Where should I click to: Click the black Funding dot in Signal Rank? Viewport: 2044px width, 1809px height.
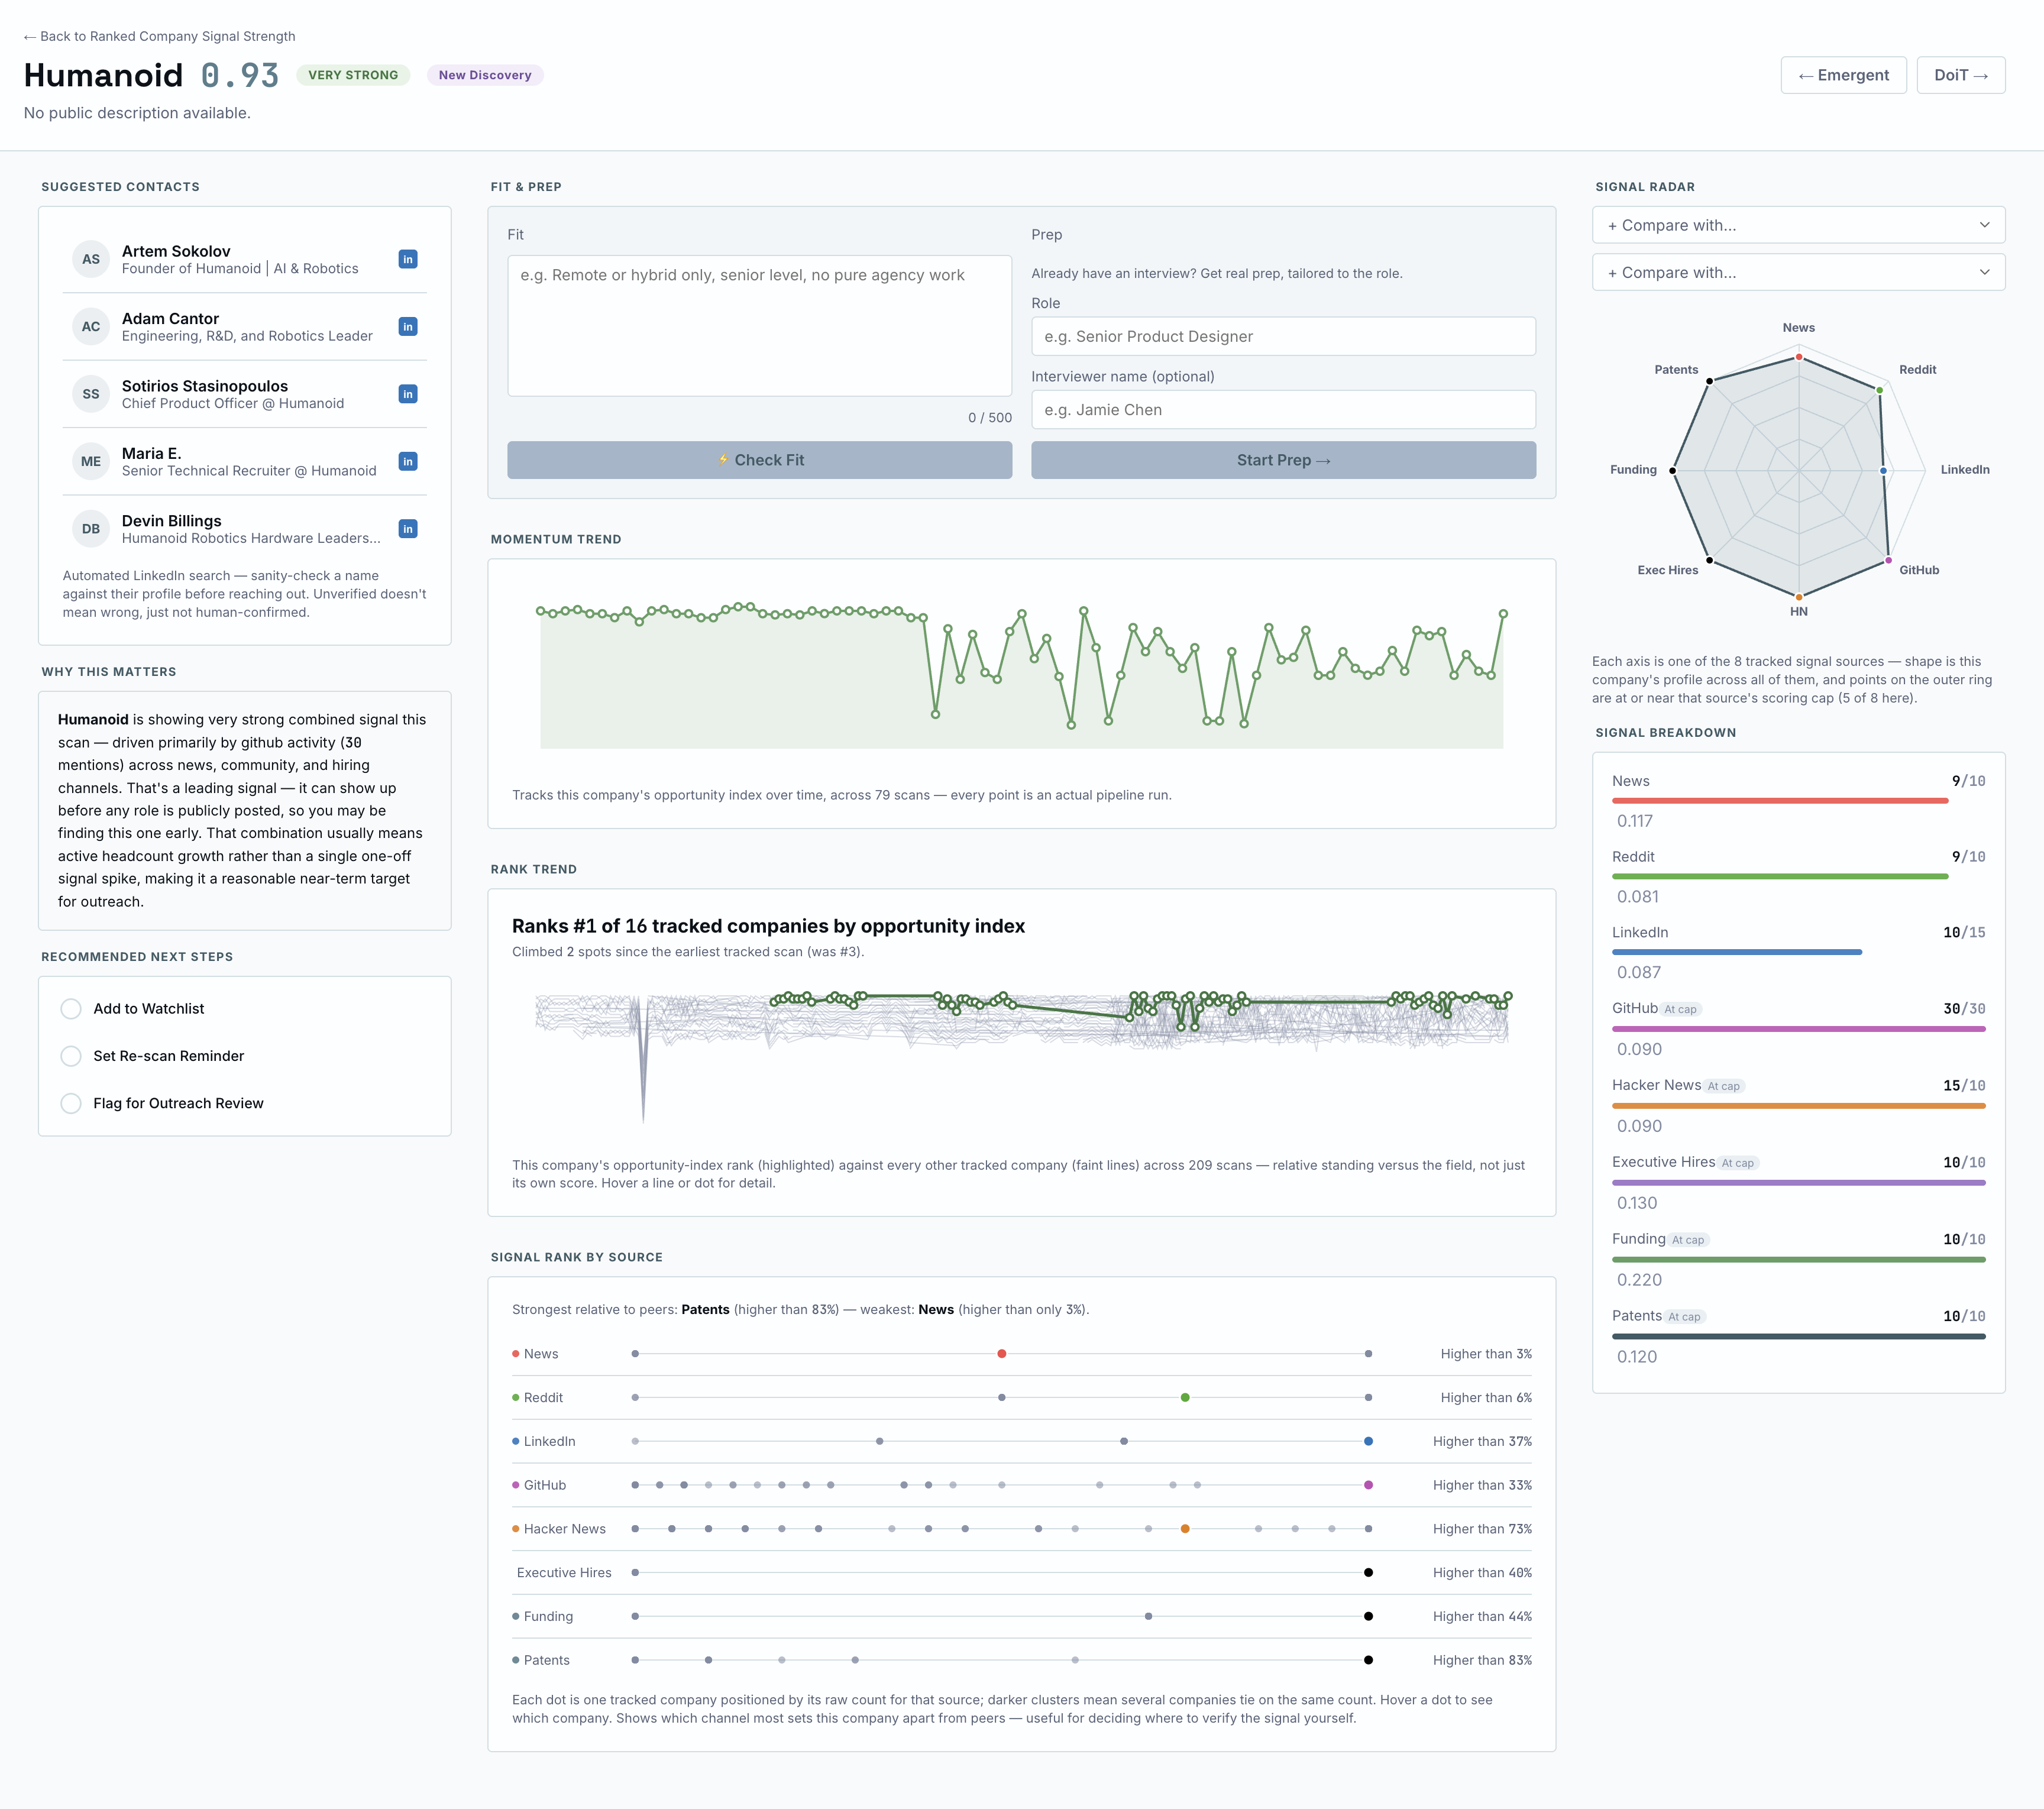pos(1368,1616)
